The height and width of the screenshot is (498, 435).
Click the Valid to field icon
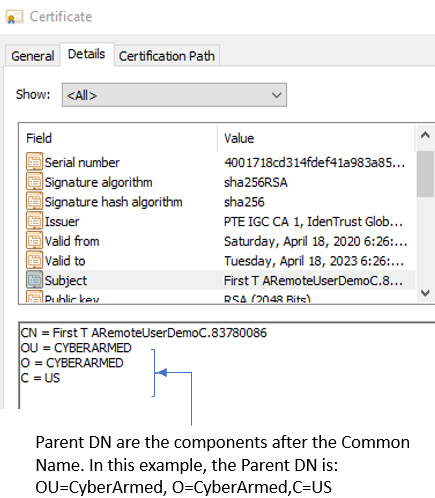pos(34,260)
